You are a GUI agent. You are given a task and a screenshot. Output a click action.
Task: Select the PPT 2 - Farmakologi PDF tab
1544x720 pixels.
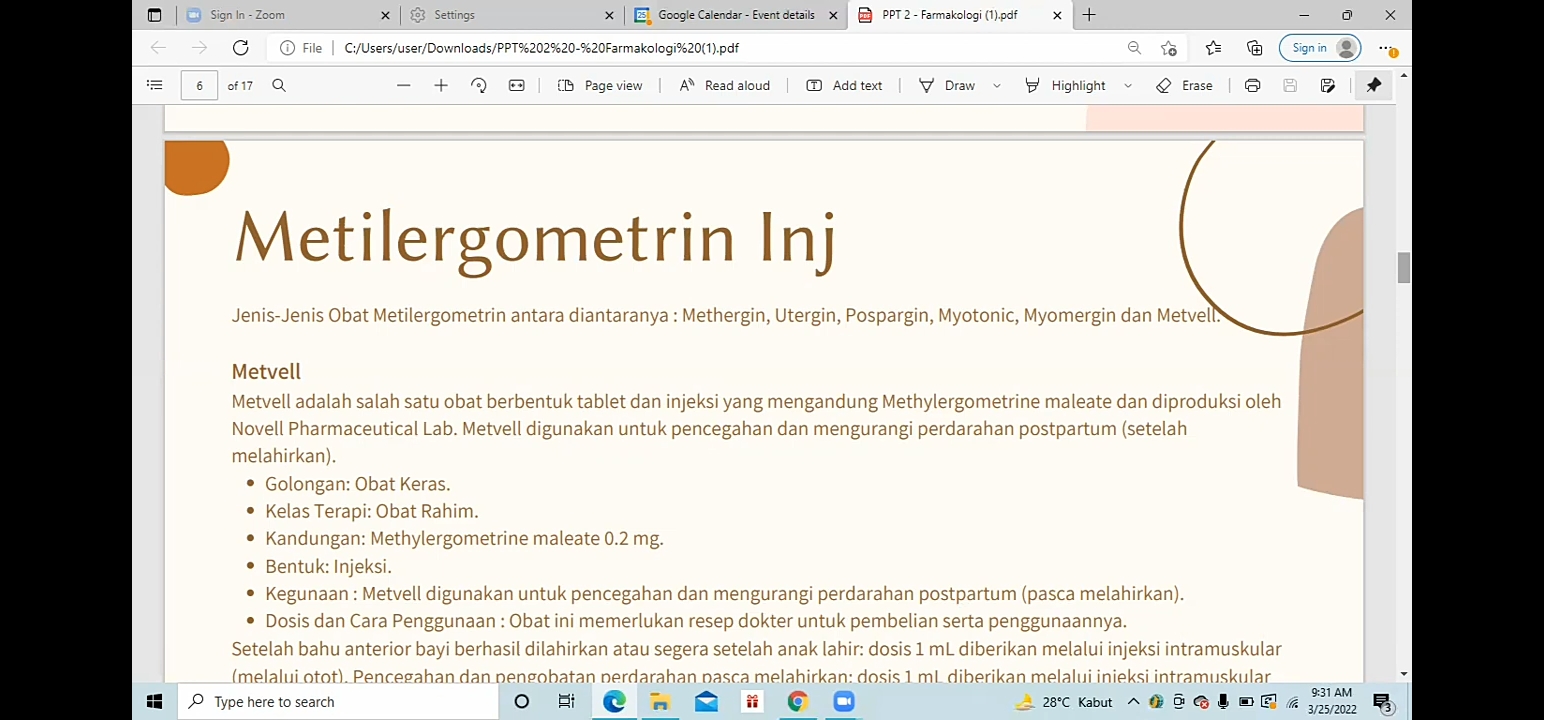tap(958, 15)
